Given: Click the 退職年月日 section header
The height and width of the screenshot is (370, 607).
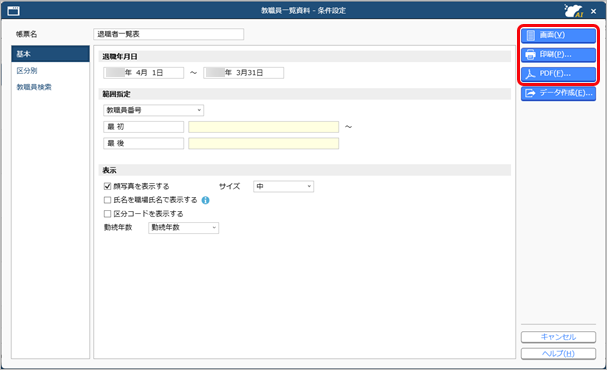Looking at the screenshot, I should [x=305, y=57].
